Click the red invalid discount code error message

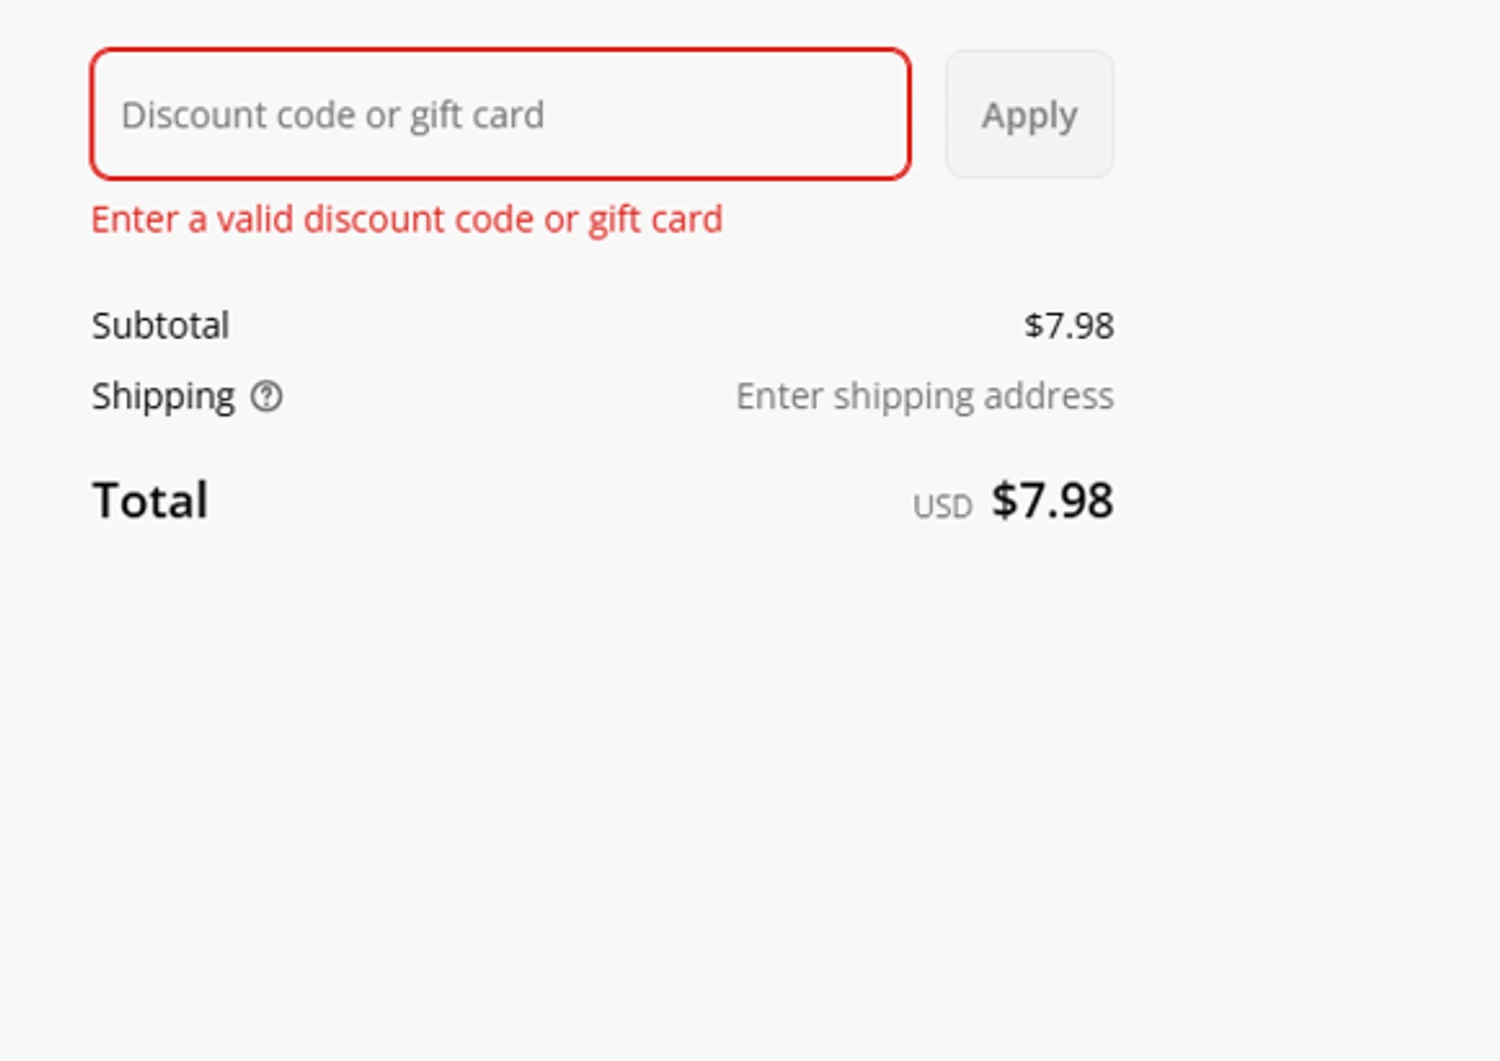click(x=406, y=219)
